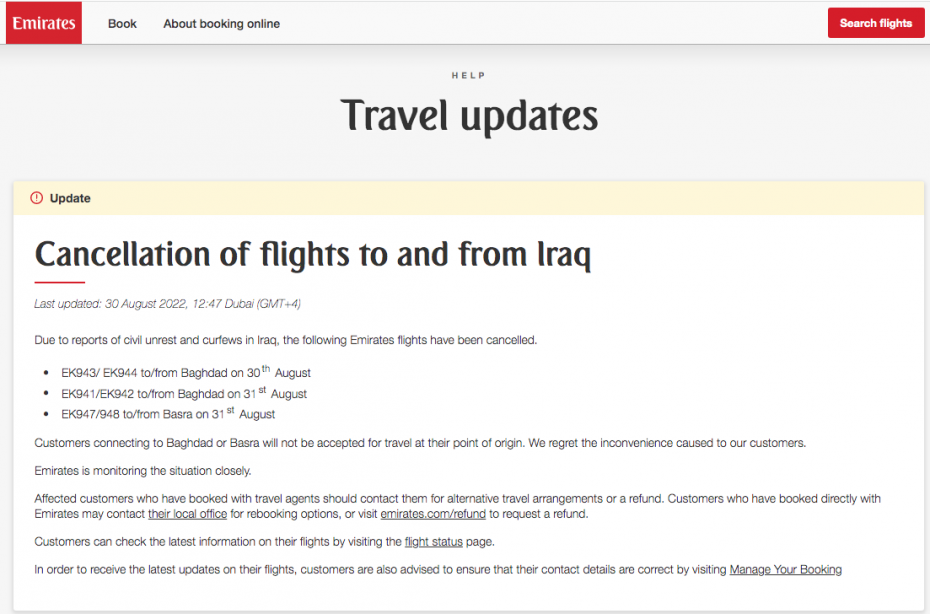Click the Travel updates page heading
Image resolution: width=930 pixels, height=614 pixels.
pyautogui.click(x=469, y=116)
